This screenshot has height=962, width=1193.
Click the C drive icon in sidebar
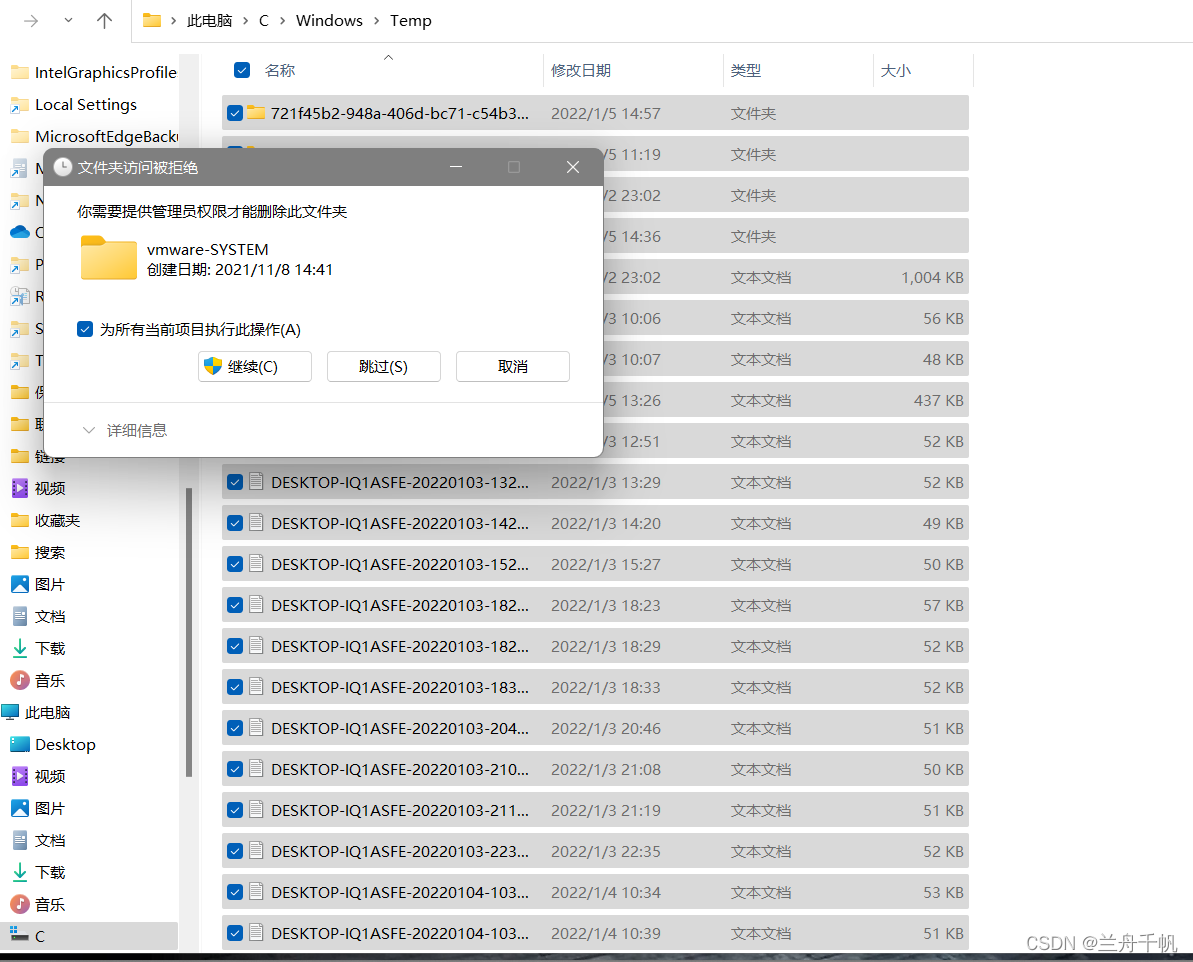point(19,935)
